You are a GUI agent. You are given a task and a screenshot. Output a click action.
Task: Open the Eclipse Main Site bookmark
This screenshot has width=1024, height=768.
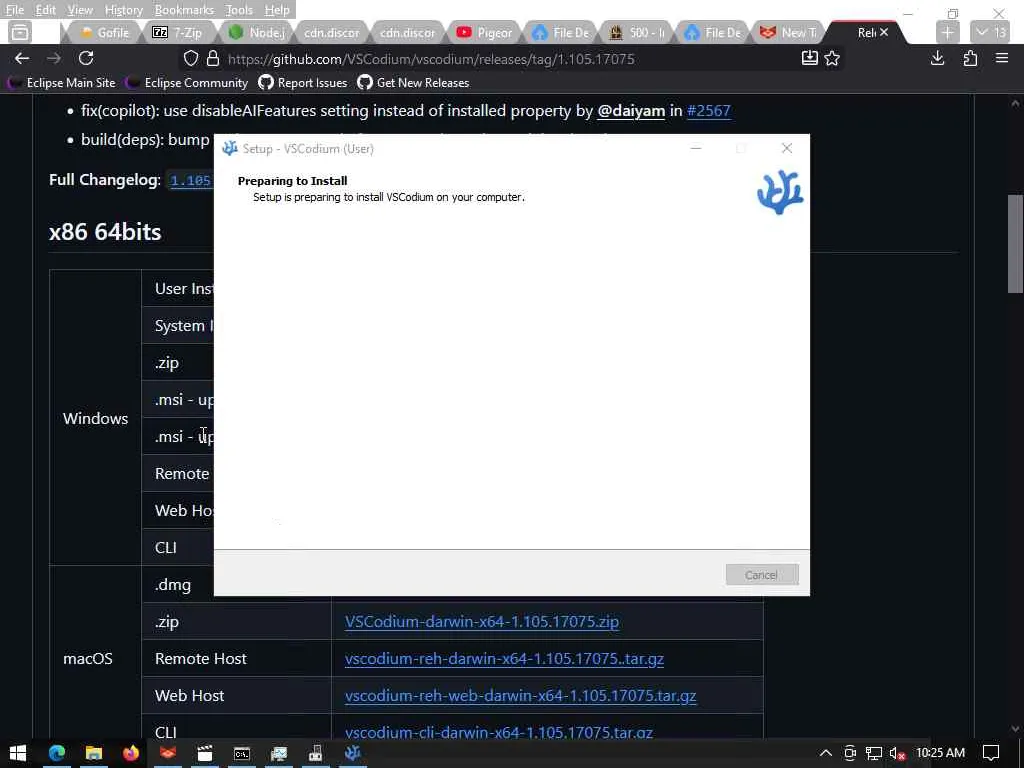(61, 83)
